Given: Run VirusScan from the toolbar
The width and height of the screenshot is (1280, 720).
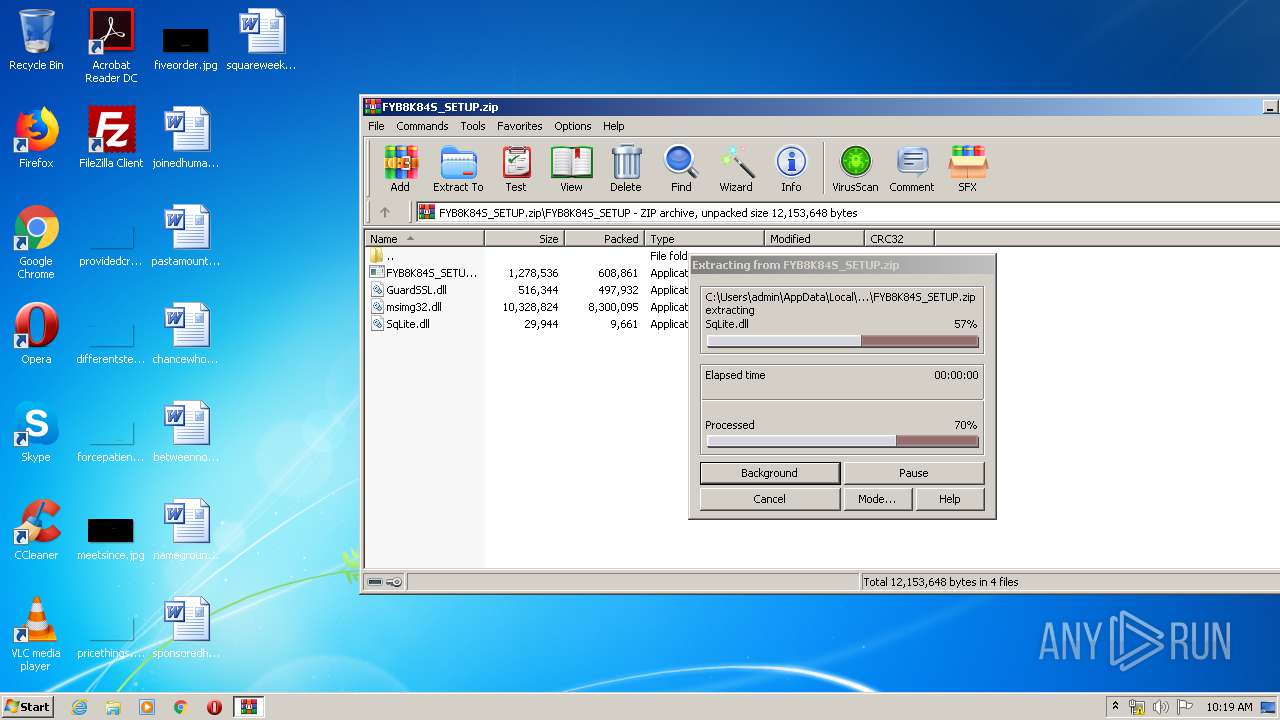Looking at the screenshot, I should click(855, 168).
